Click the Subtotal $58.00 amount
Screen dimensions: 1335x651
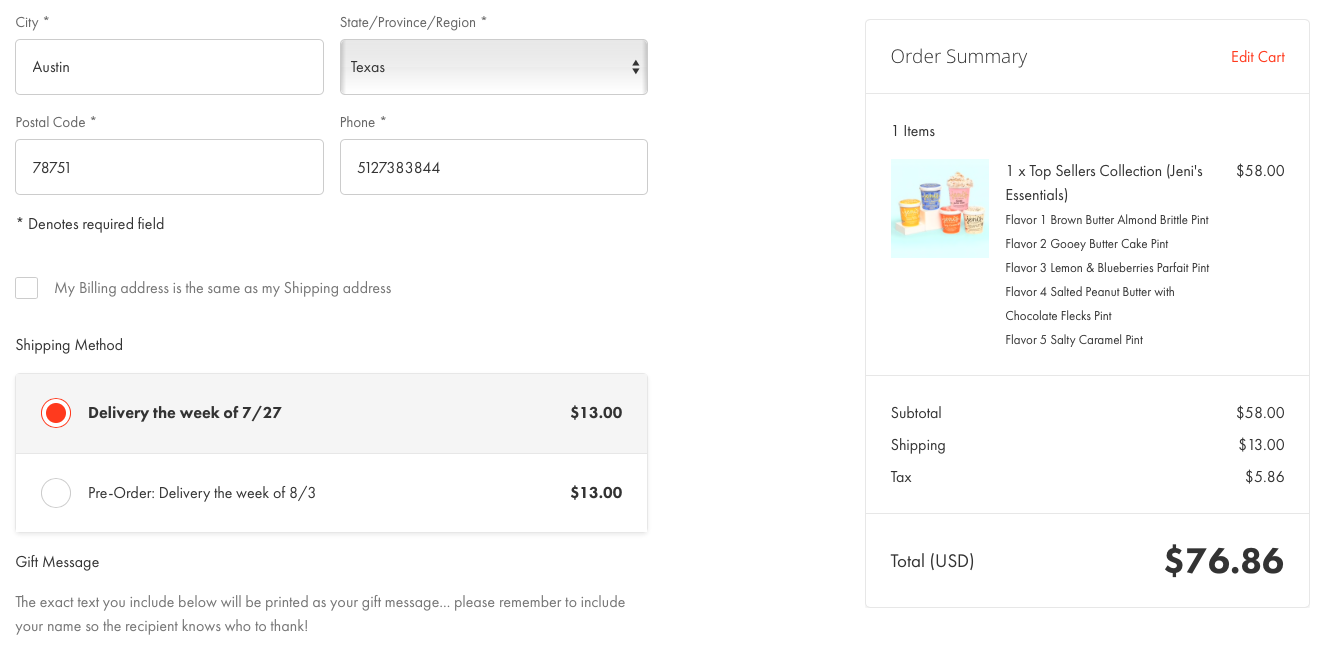coord(1260,413)
